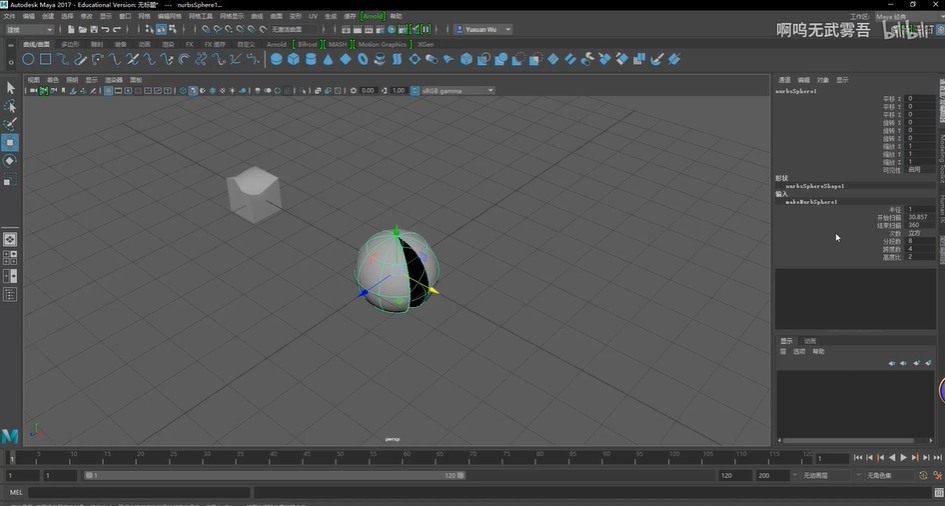Click the New scene icon
This screenshot has width=945, height=506.
pos(71,29)
